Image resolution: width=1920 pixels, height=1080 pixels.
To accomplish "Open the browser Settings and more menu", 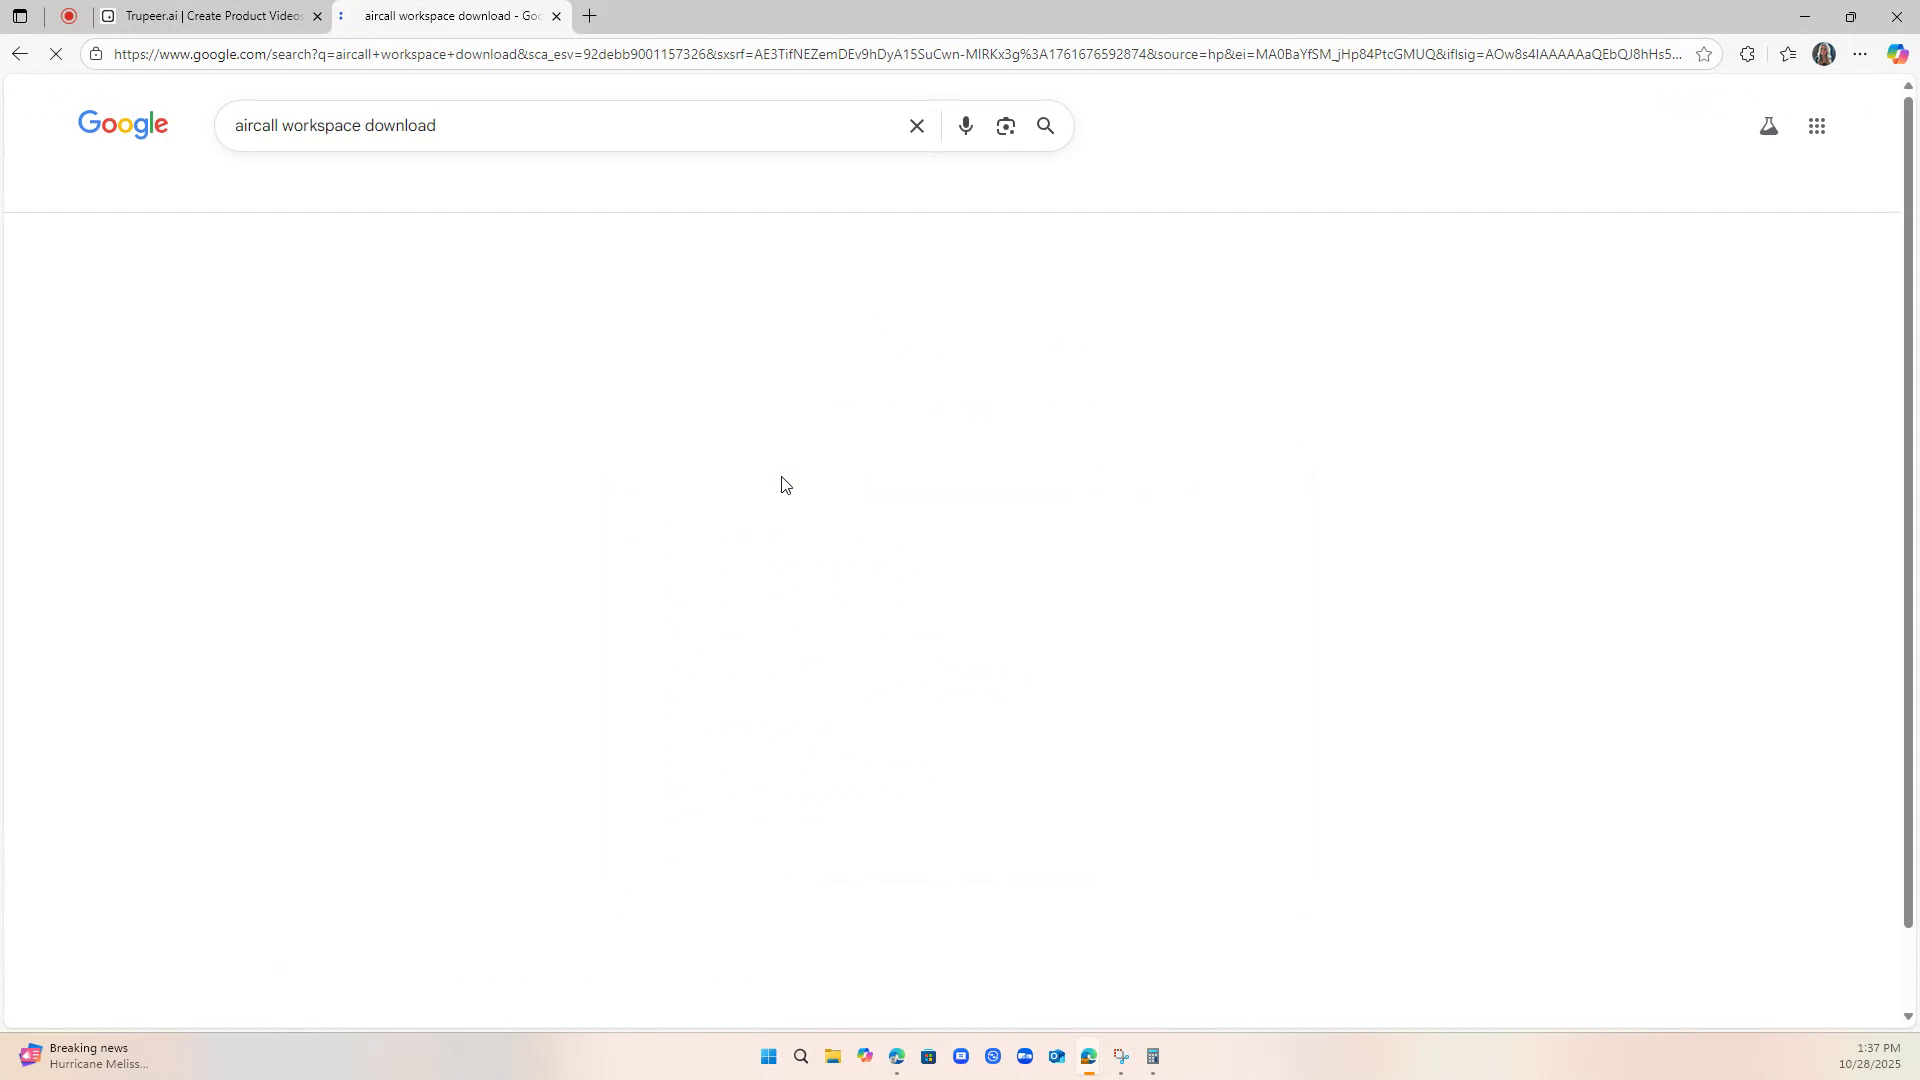I will point(1859,54).
